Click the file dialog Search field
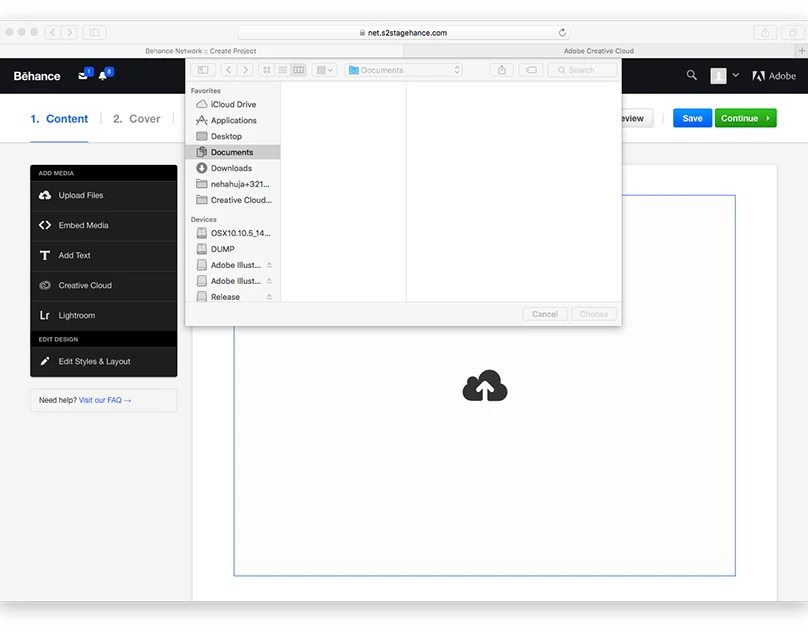Screen dimensions: 808x632 pos(582,70)
